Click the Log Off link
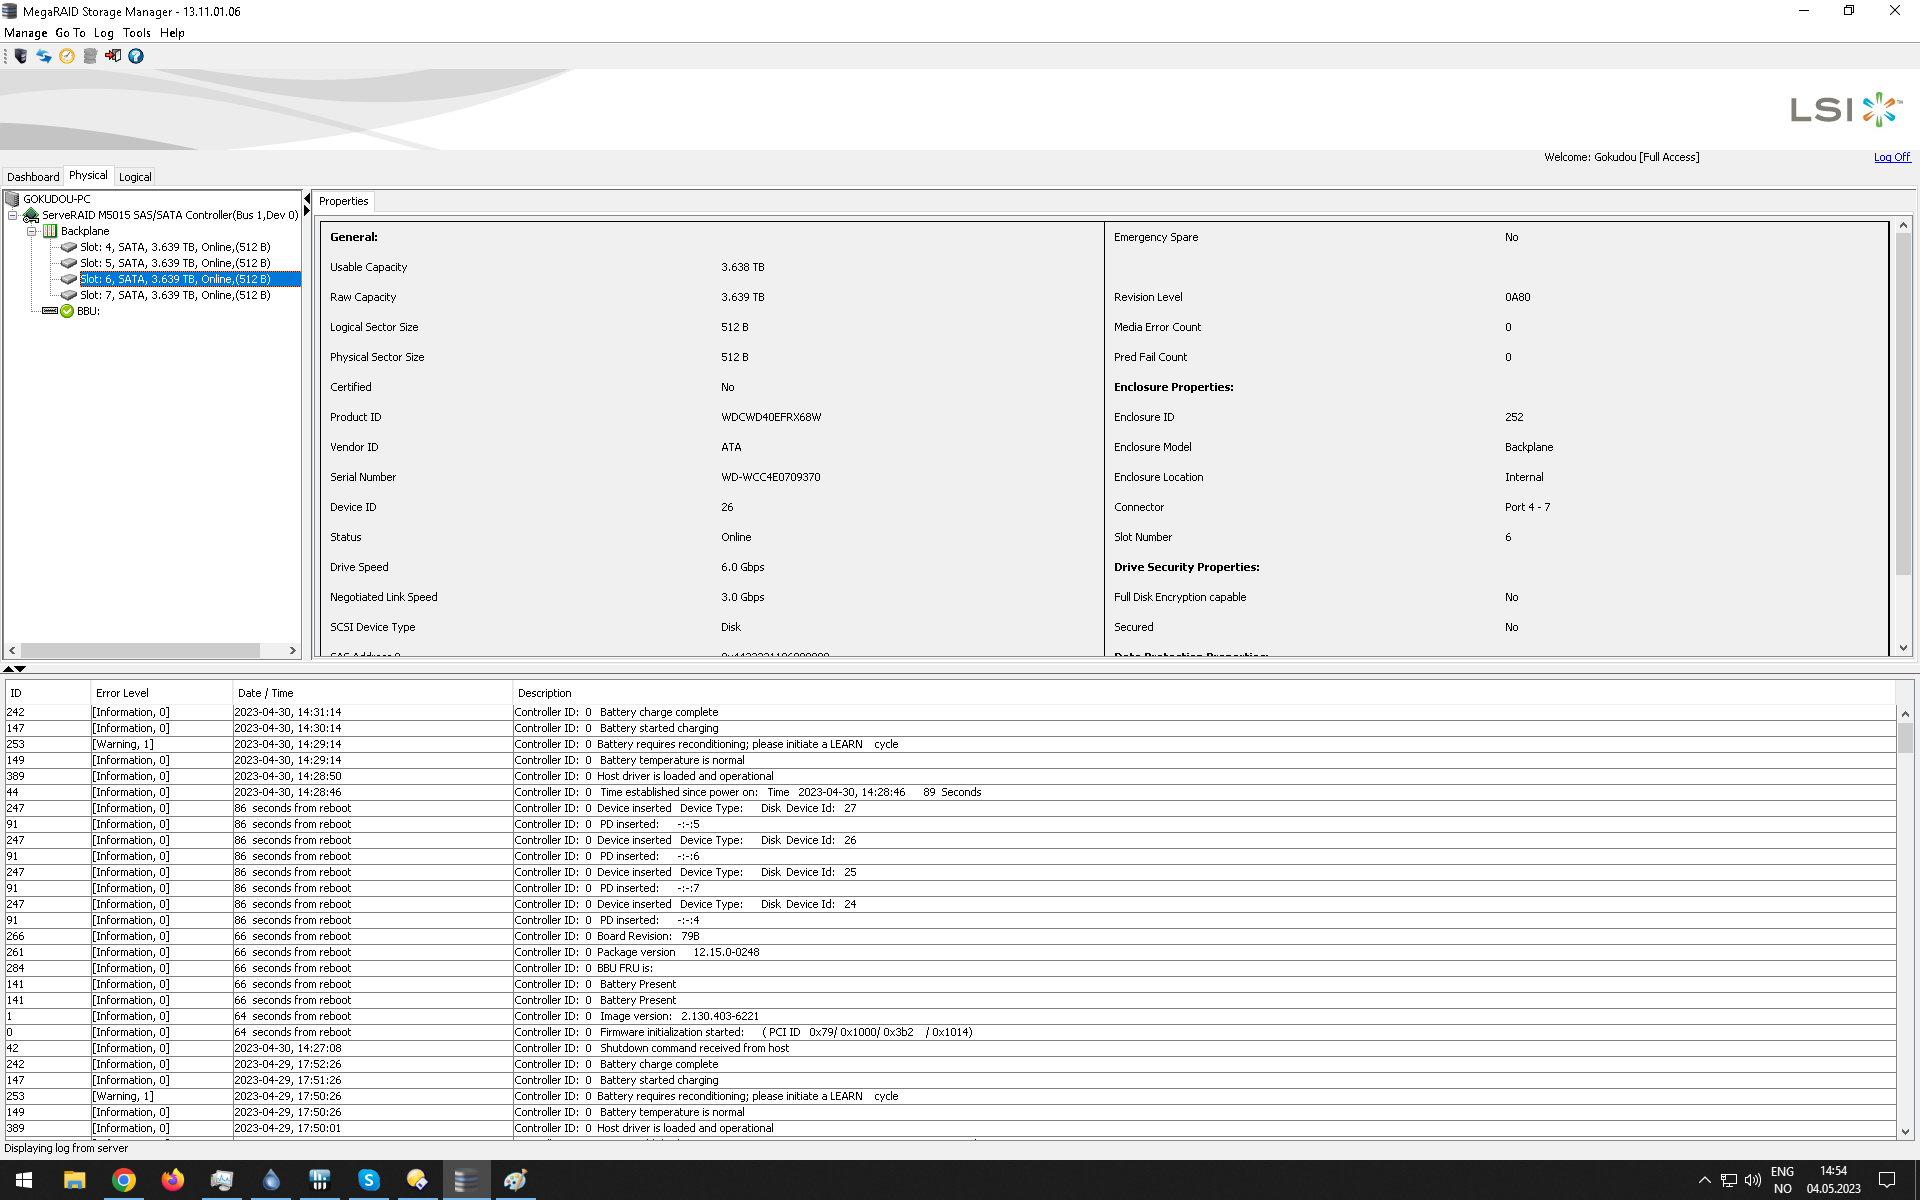The height and width of the screenshot is (1200, 1920). coord(1892,157)
